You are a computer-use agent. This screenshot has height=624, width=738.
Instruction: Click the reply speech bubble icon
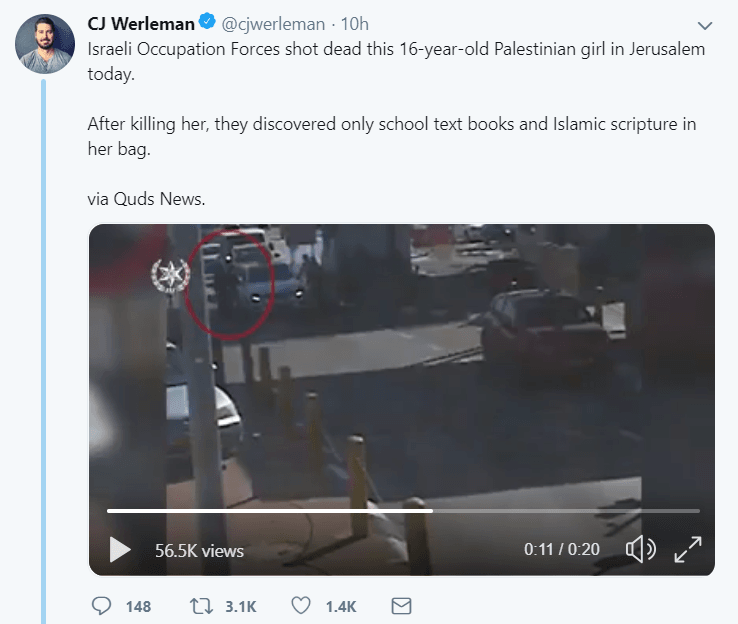(x=101, y=606)
